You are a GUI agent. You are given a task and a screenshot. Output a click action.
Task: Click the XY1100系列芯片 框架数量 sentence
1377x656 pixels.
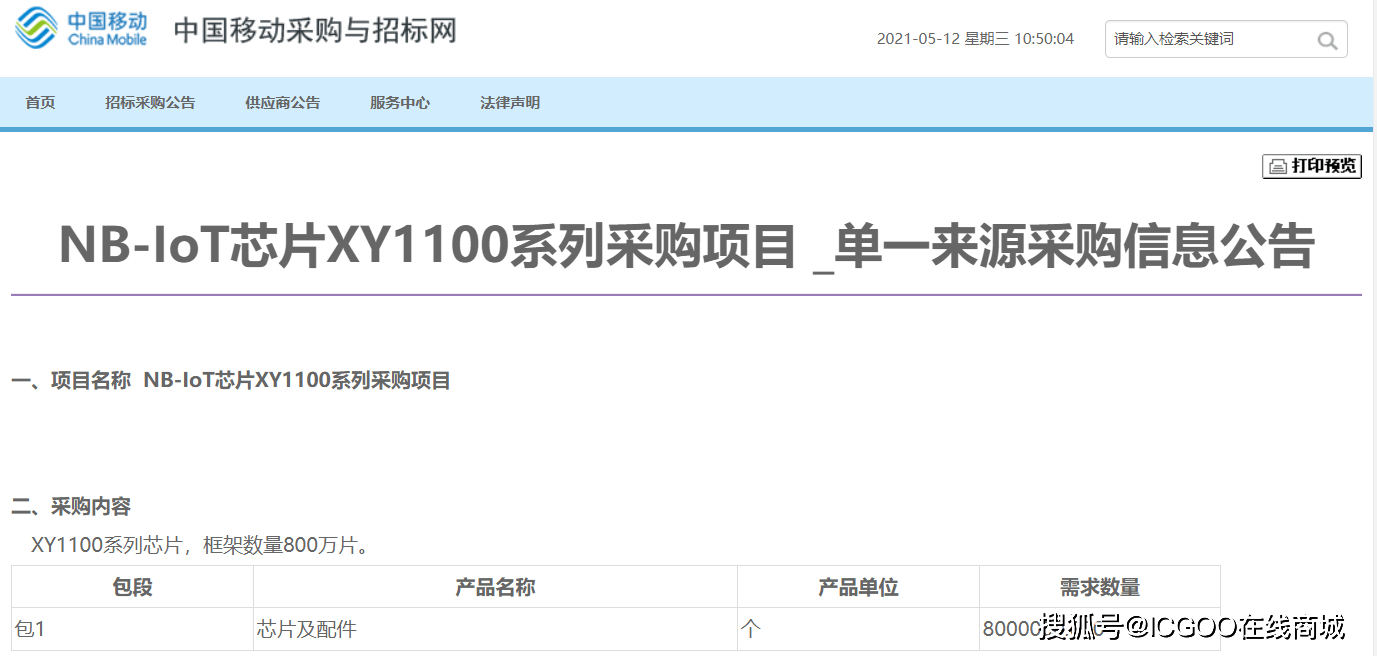tap(202, 546)
